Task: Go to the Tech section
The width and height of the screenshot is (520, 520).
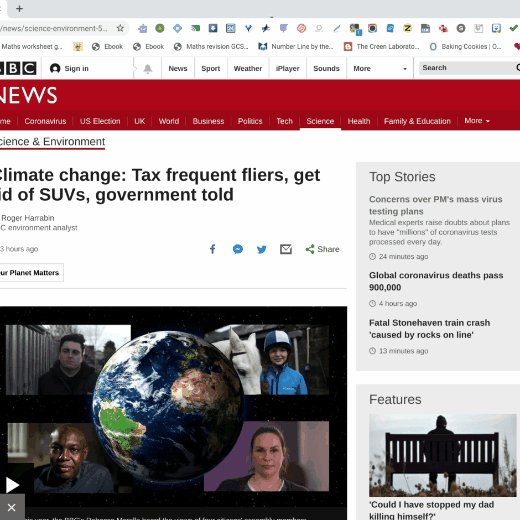Action: [284, 121]
